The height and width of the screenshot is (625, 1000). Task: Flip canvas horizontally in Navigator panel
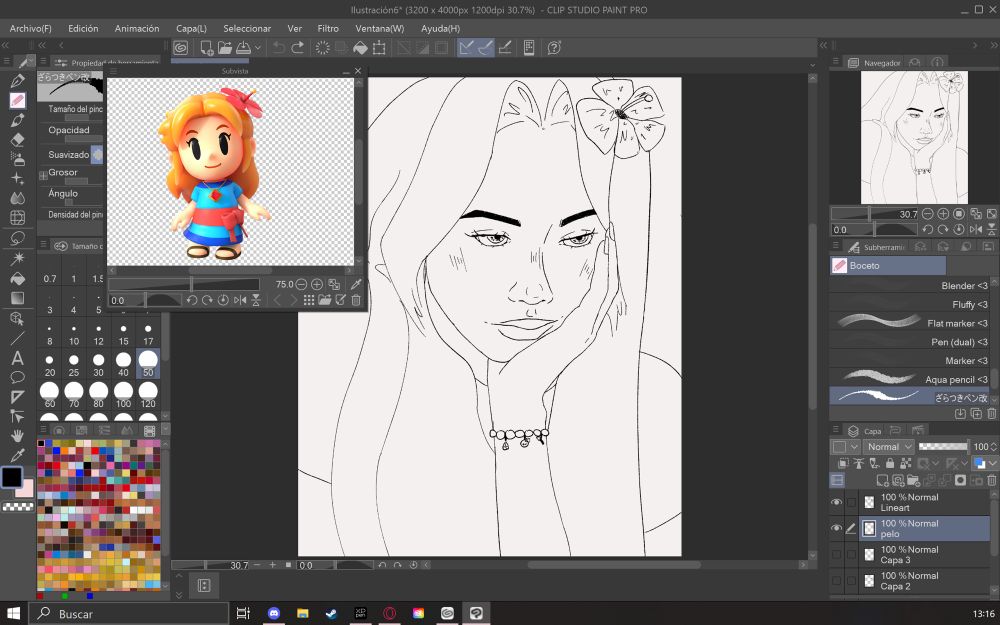coord(976,229)
